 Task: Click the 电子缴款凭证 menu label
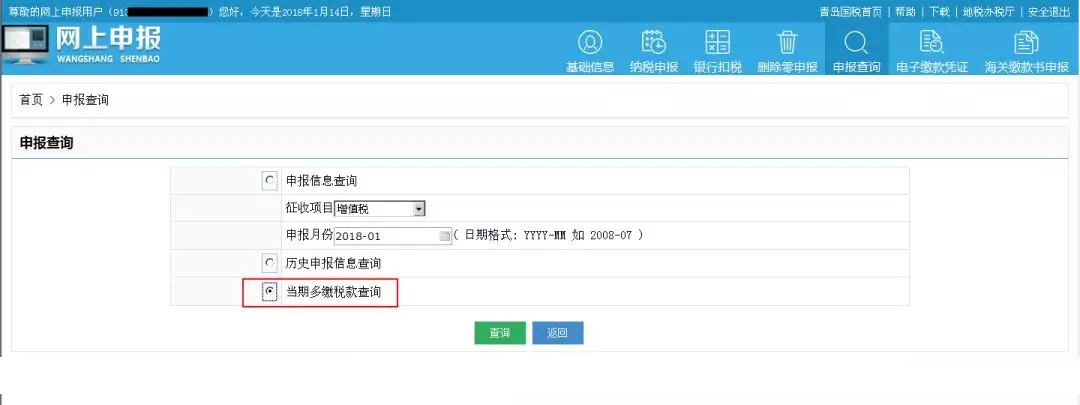[931, 67]
